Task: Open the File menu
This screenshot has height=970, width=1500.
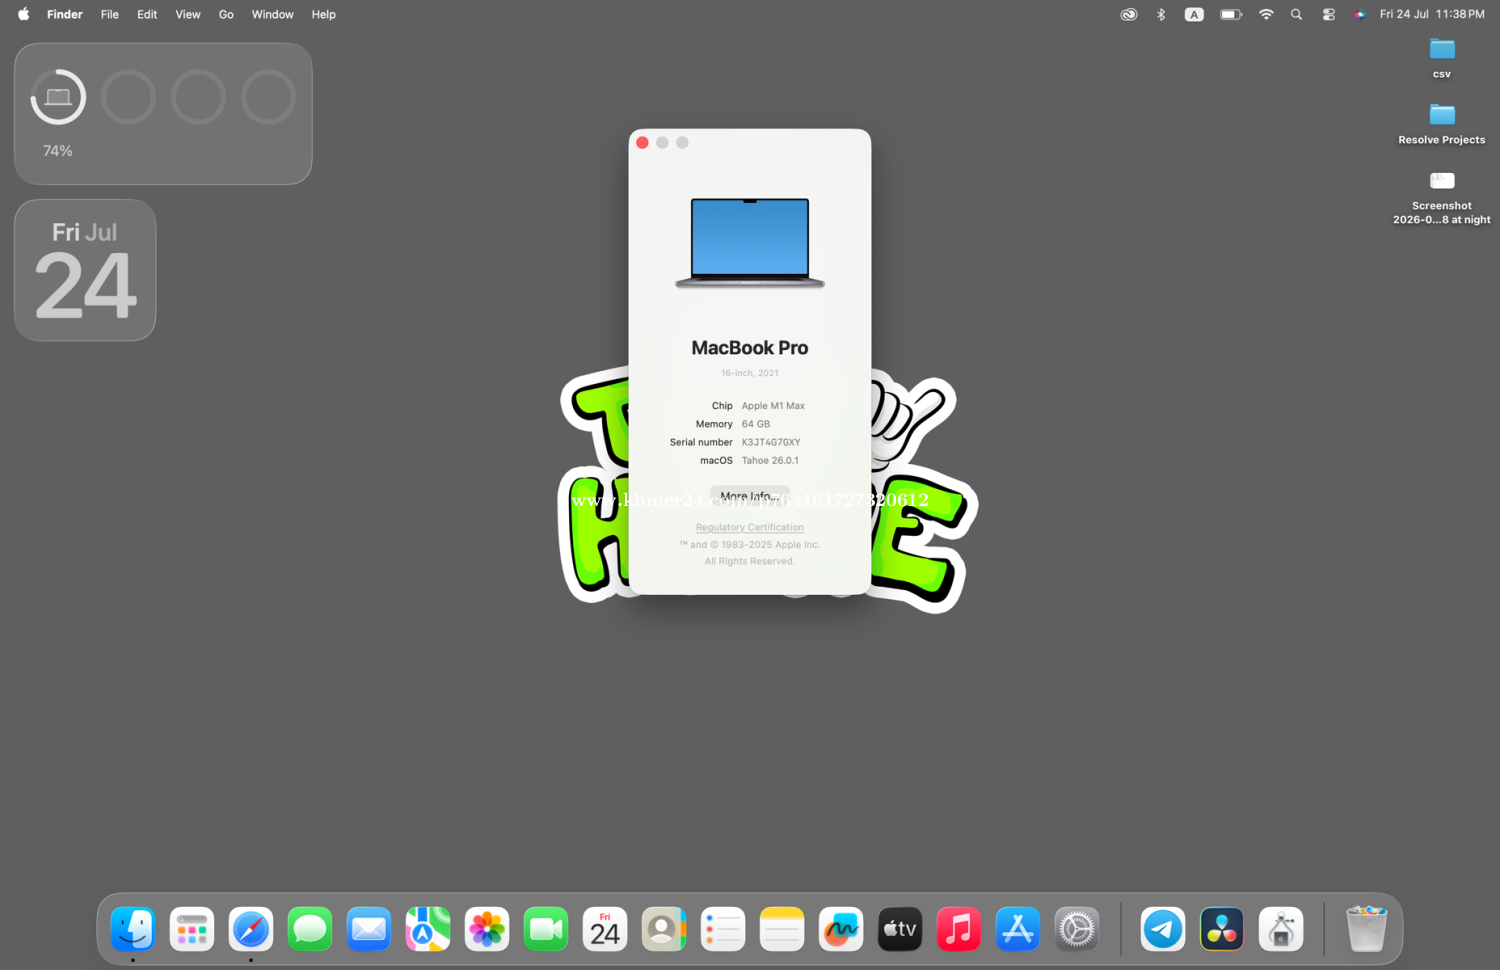Action: (x=110, y=14)
